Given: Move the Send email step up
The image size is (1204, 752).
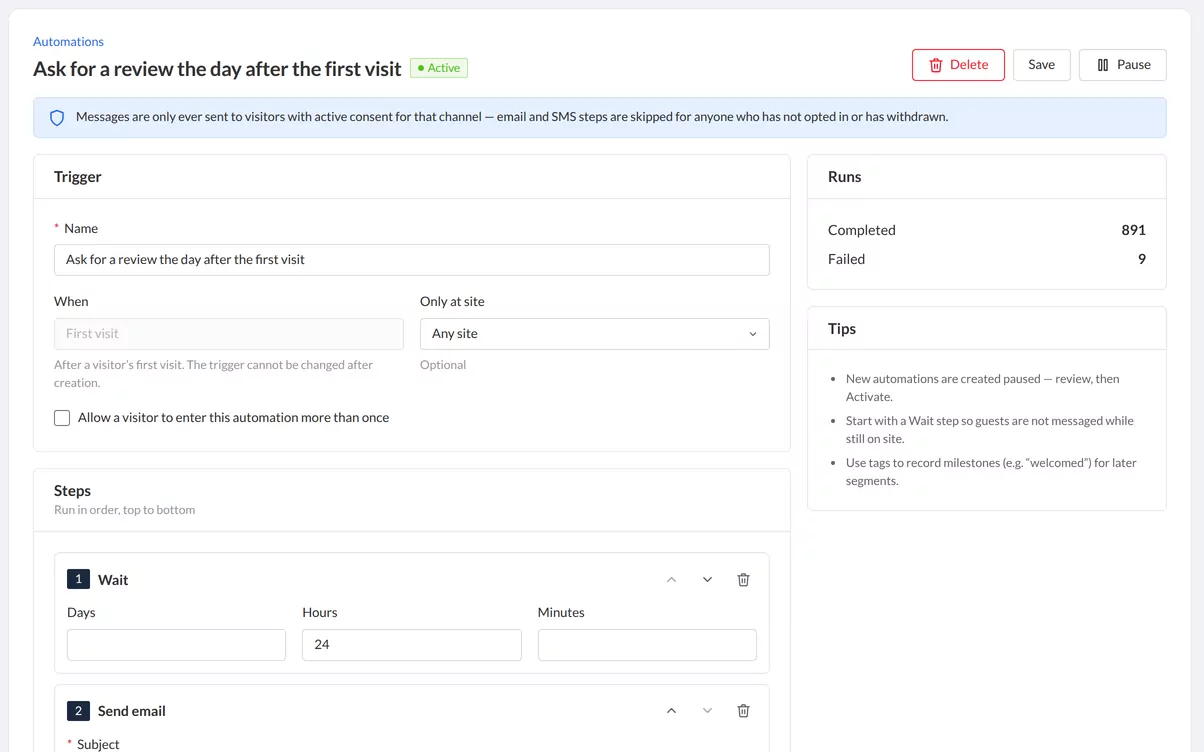Looking at the screenshot, I should (671, 711).
